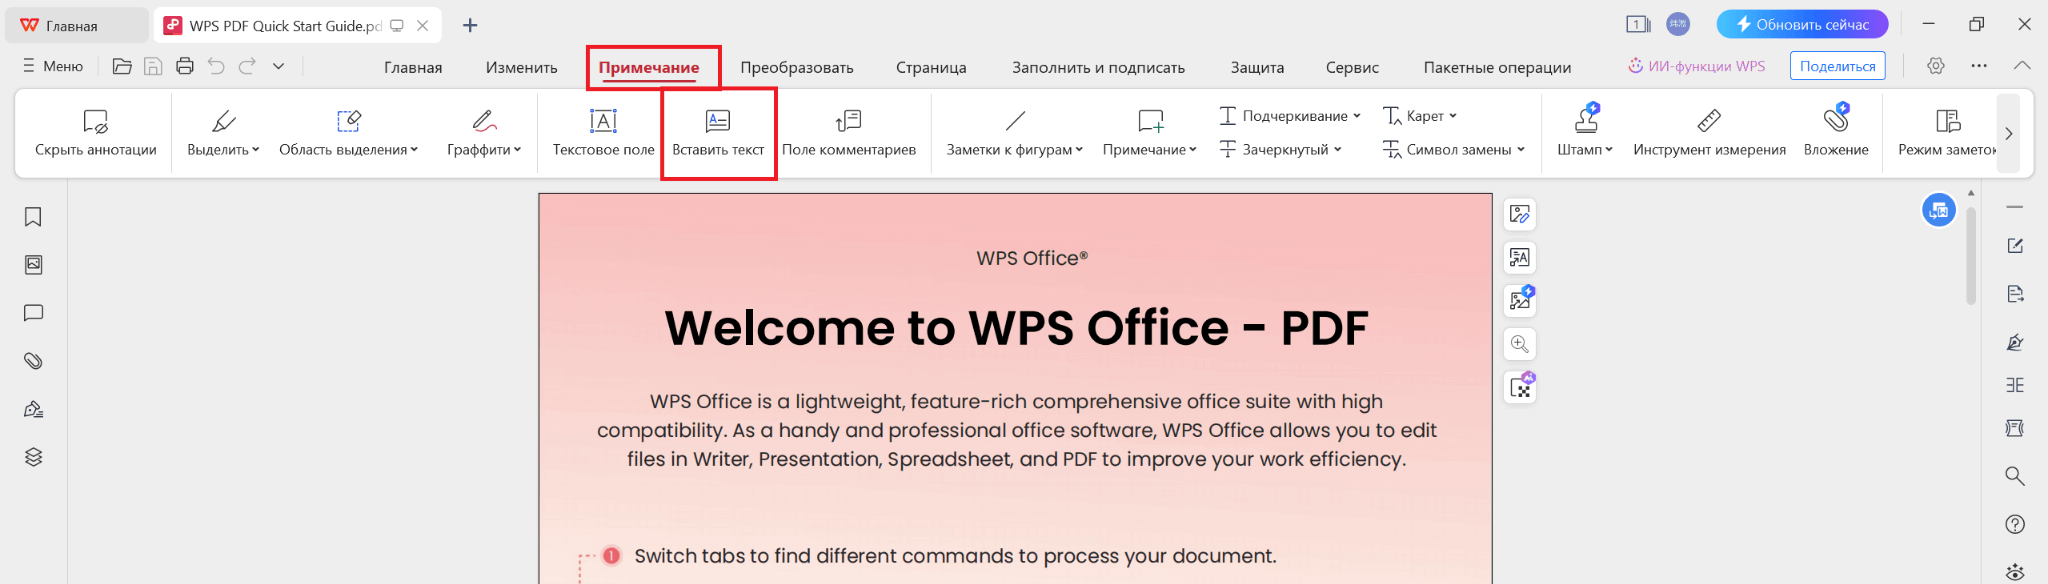Click the open file folder icon
Viewport: 2048px width, 584px height.
pos(122,66)
